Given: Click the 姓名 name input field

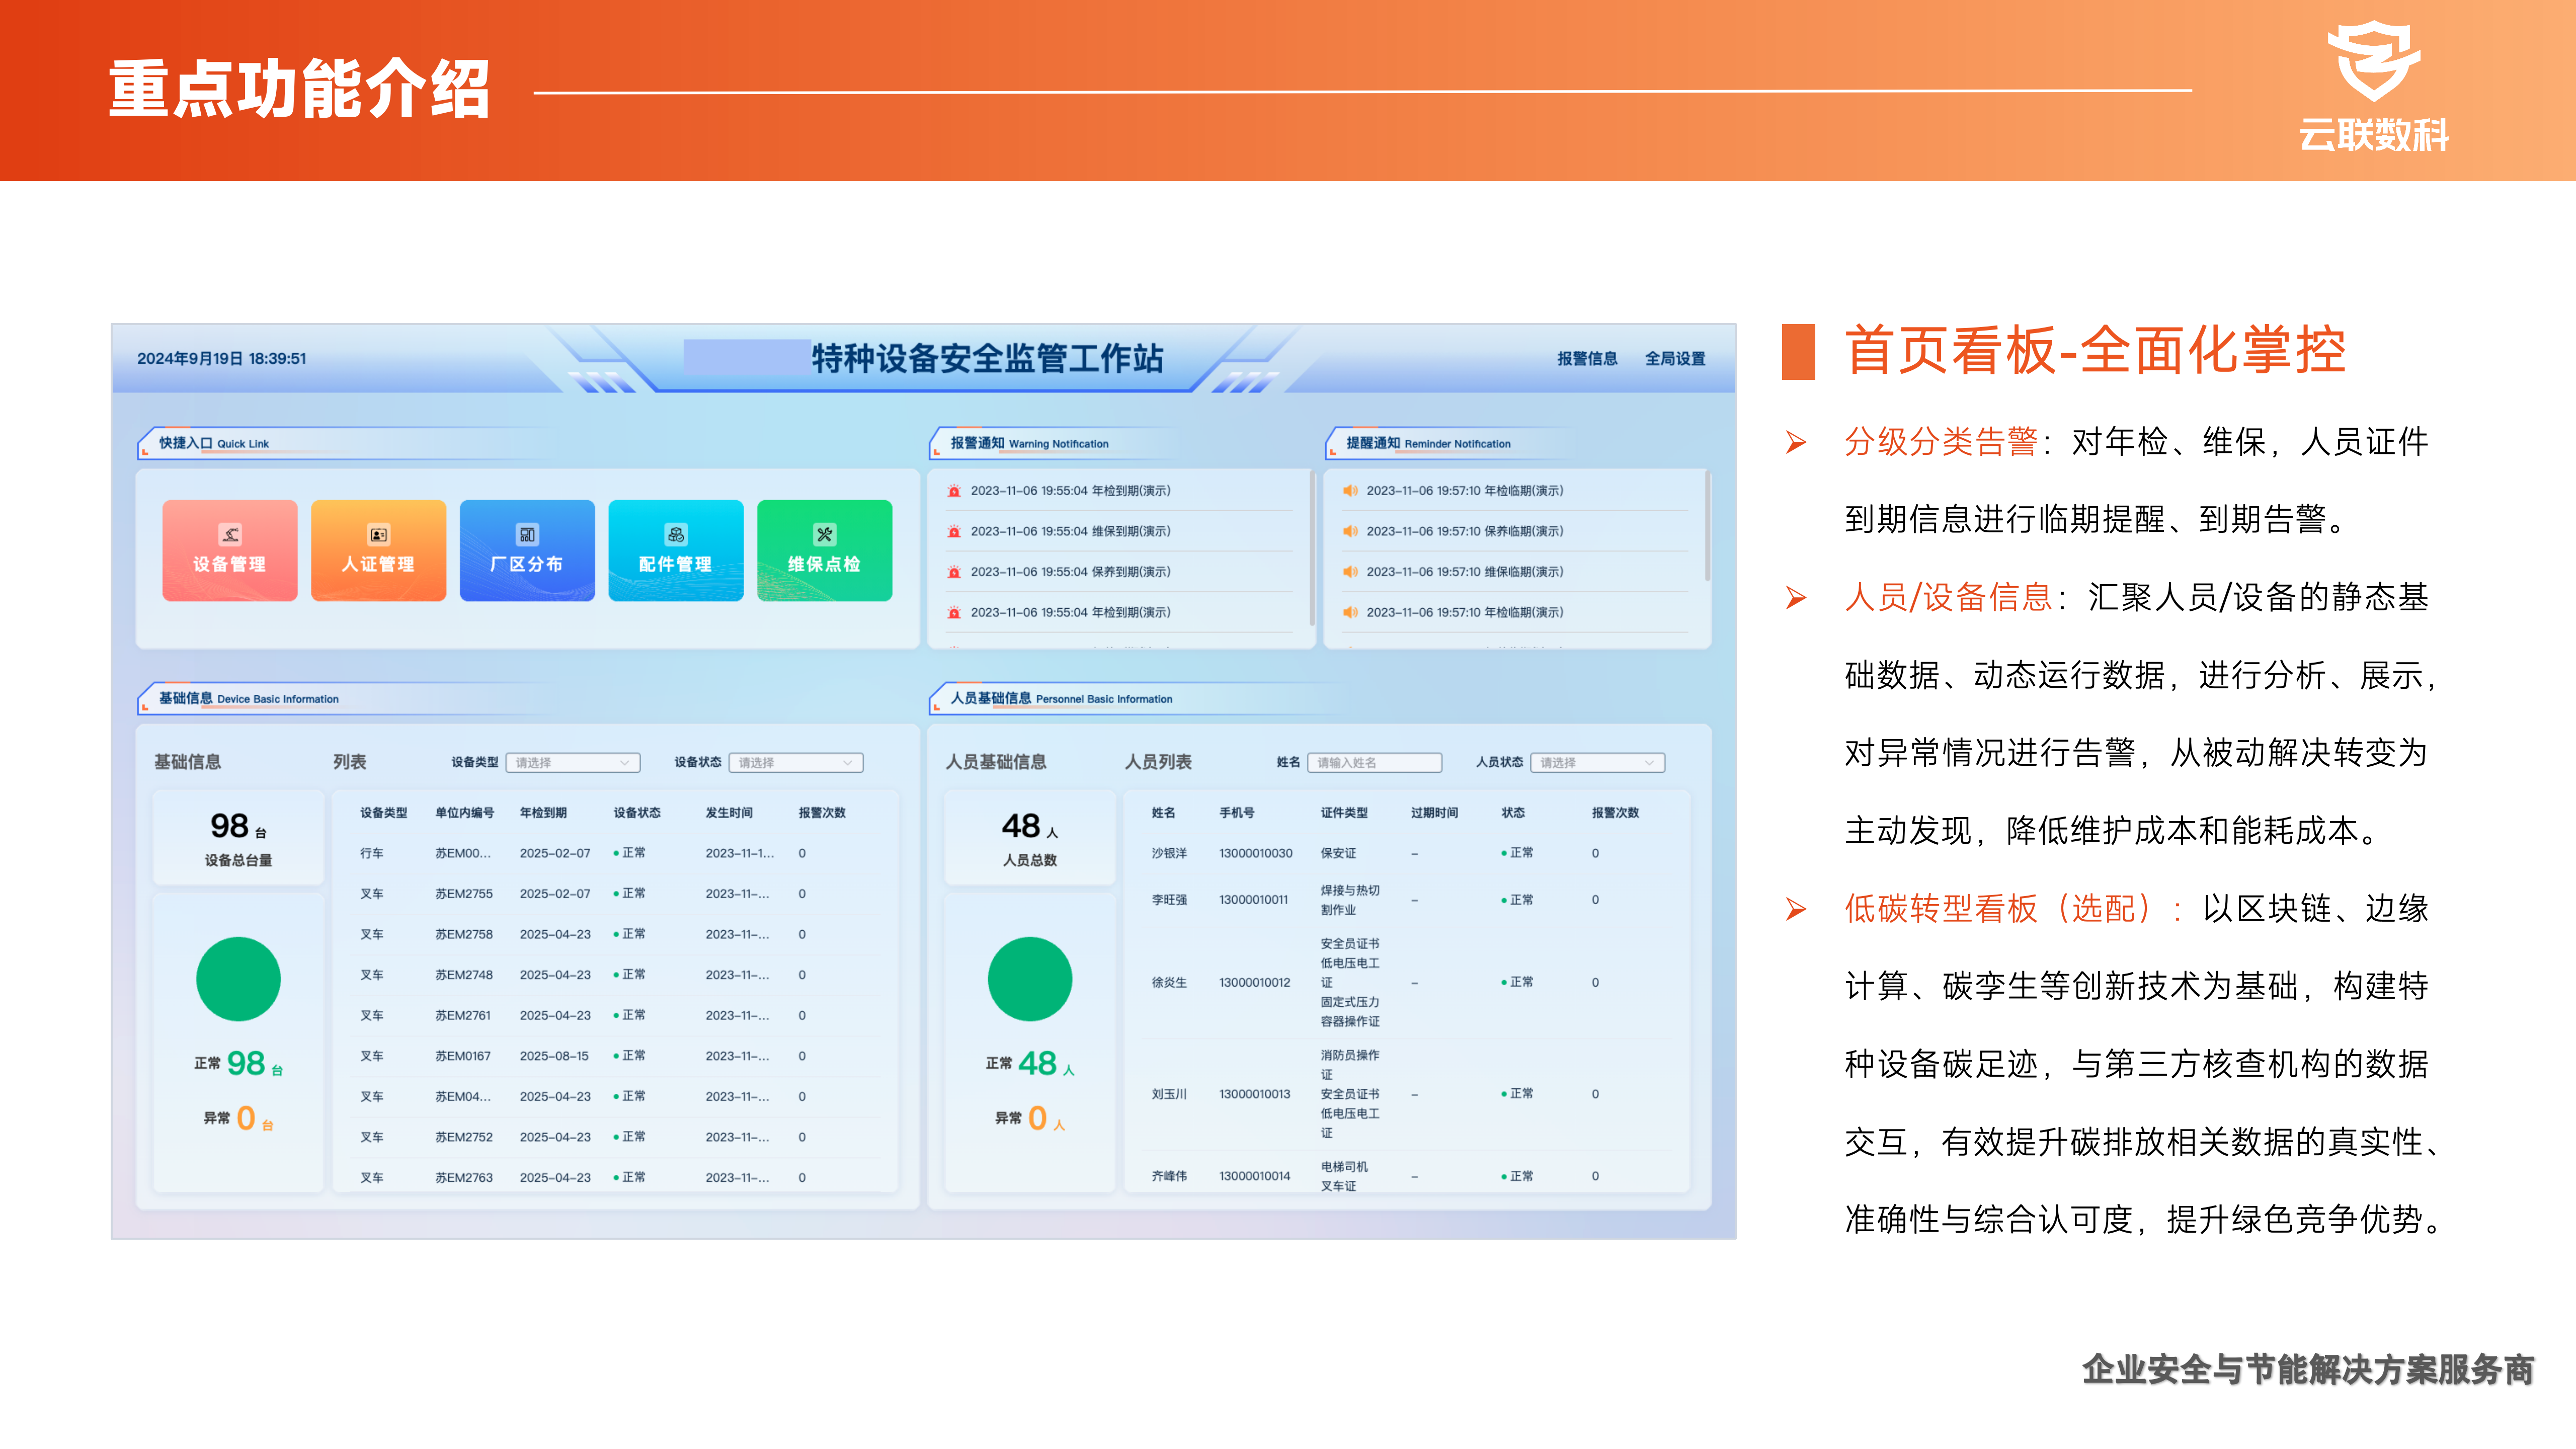Looking at the screenshot, I should click(1374, 762).
